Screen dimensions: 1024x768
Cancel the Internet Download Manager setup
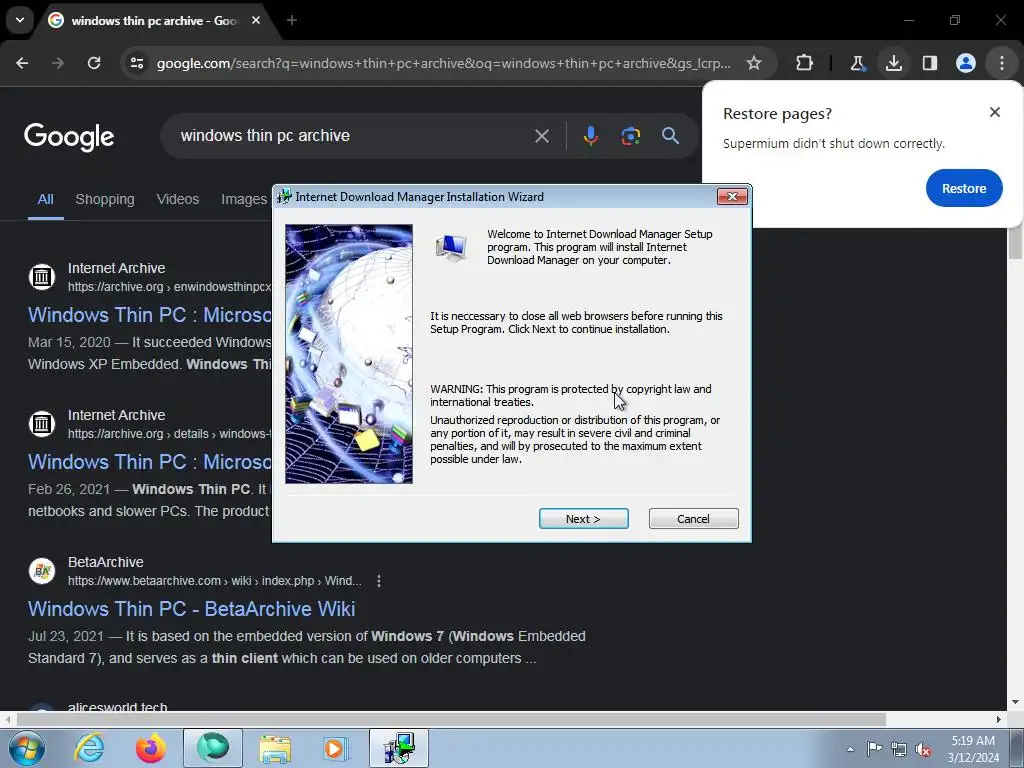click(x=693, y=519)
